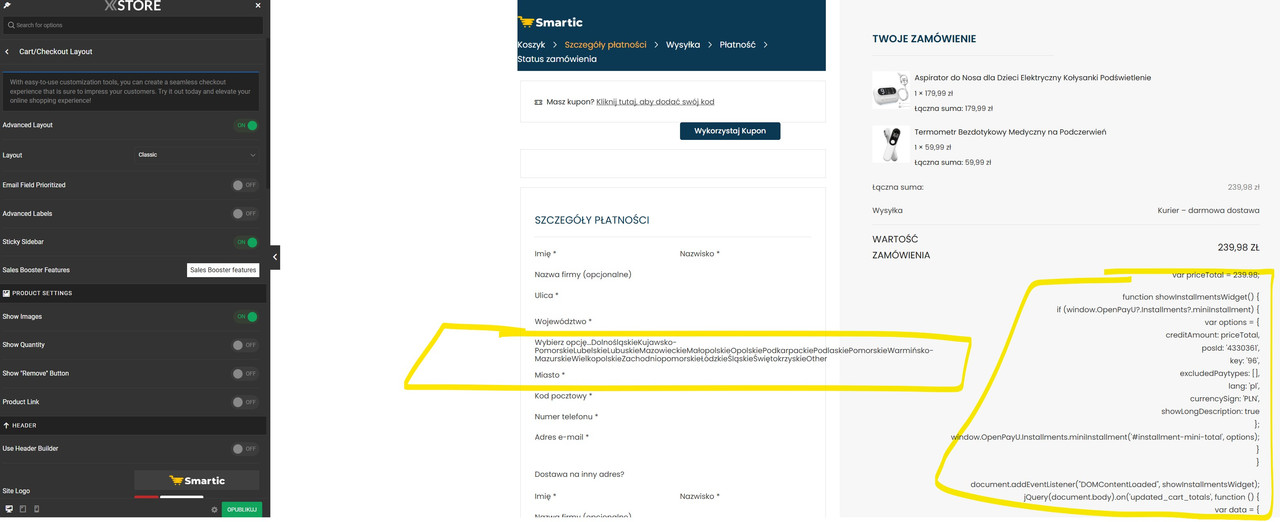The height and width of the screenshot is (522, 1280).
Task: Click the Miasto field label
Action: (x=549, y=375)
